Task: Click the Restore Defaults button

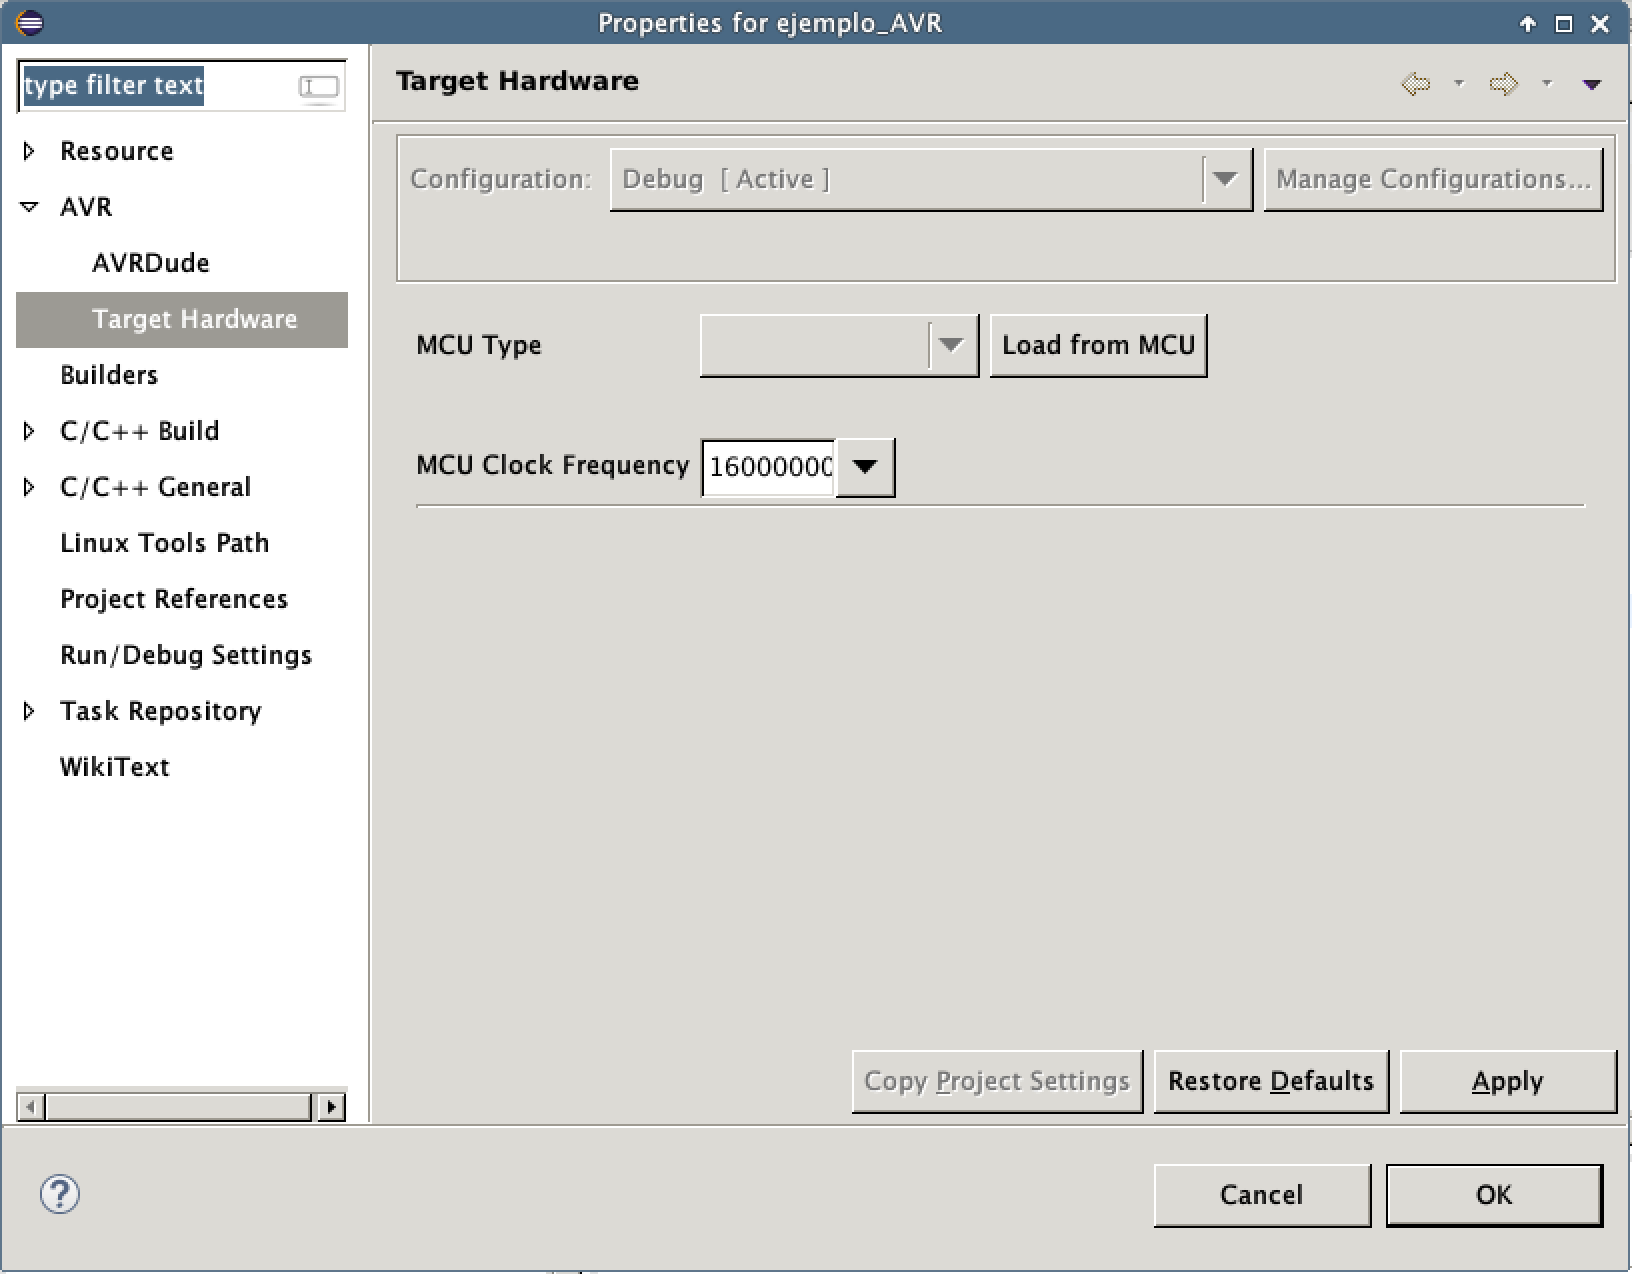Action: tap(1270, 1081)
